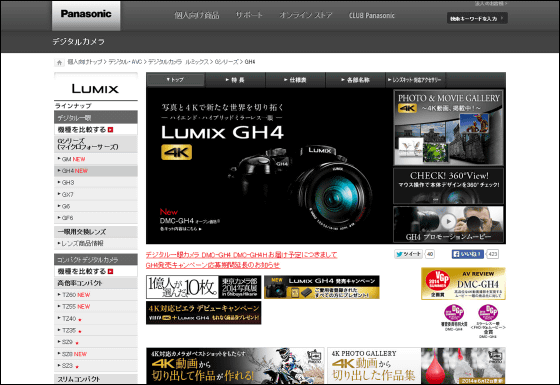Select the トップ product tab
The width and height of the screenshot is (560, 385).
[x=176, y=80]
